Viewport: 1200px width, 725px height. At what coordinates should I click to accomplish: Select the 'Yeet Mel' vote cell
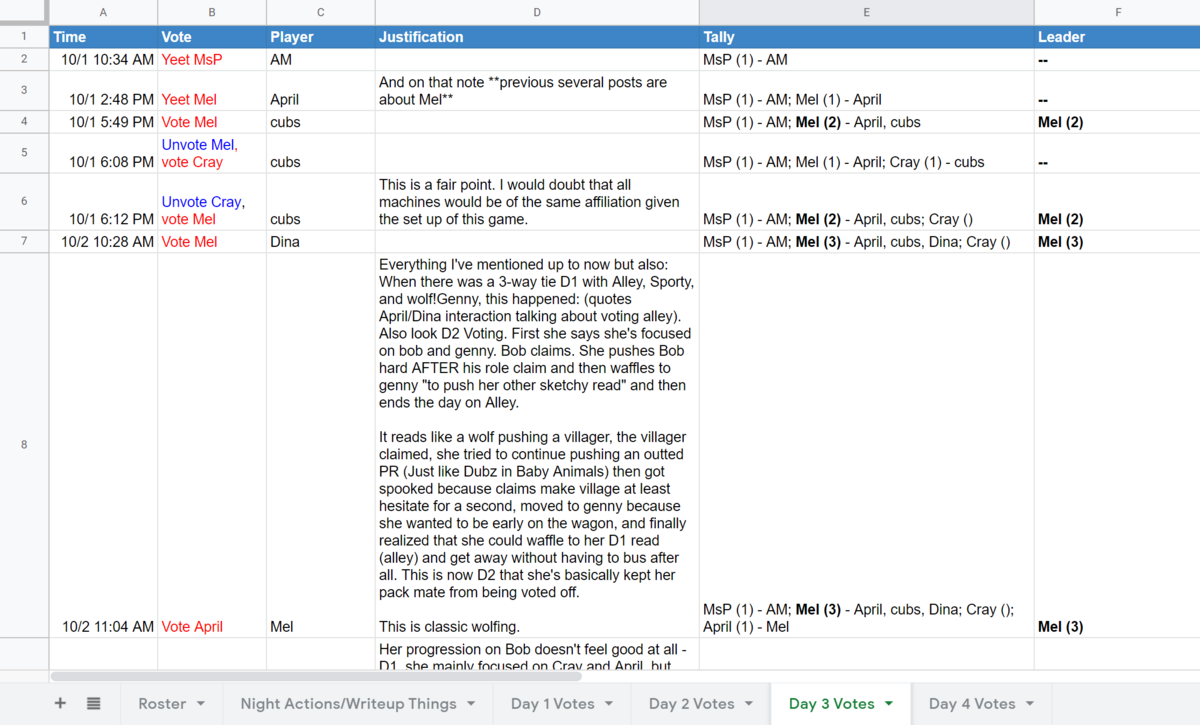coord(212,91)
